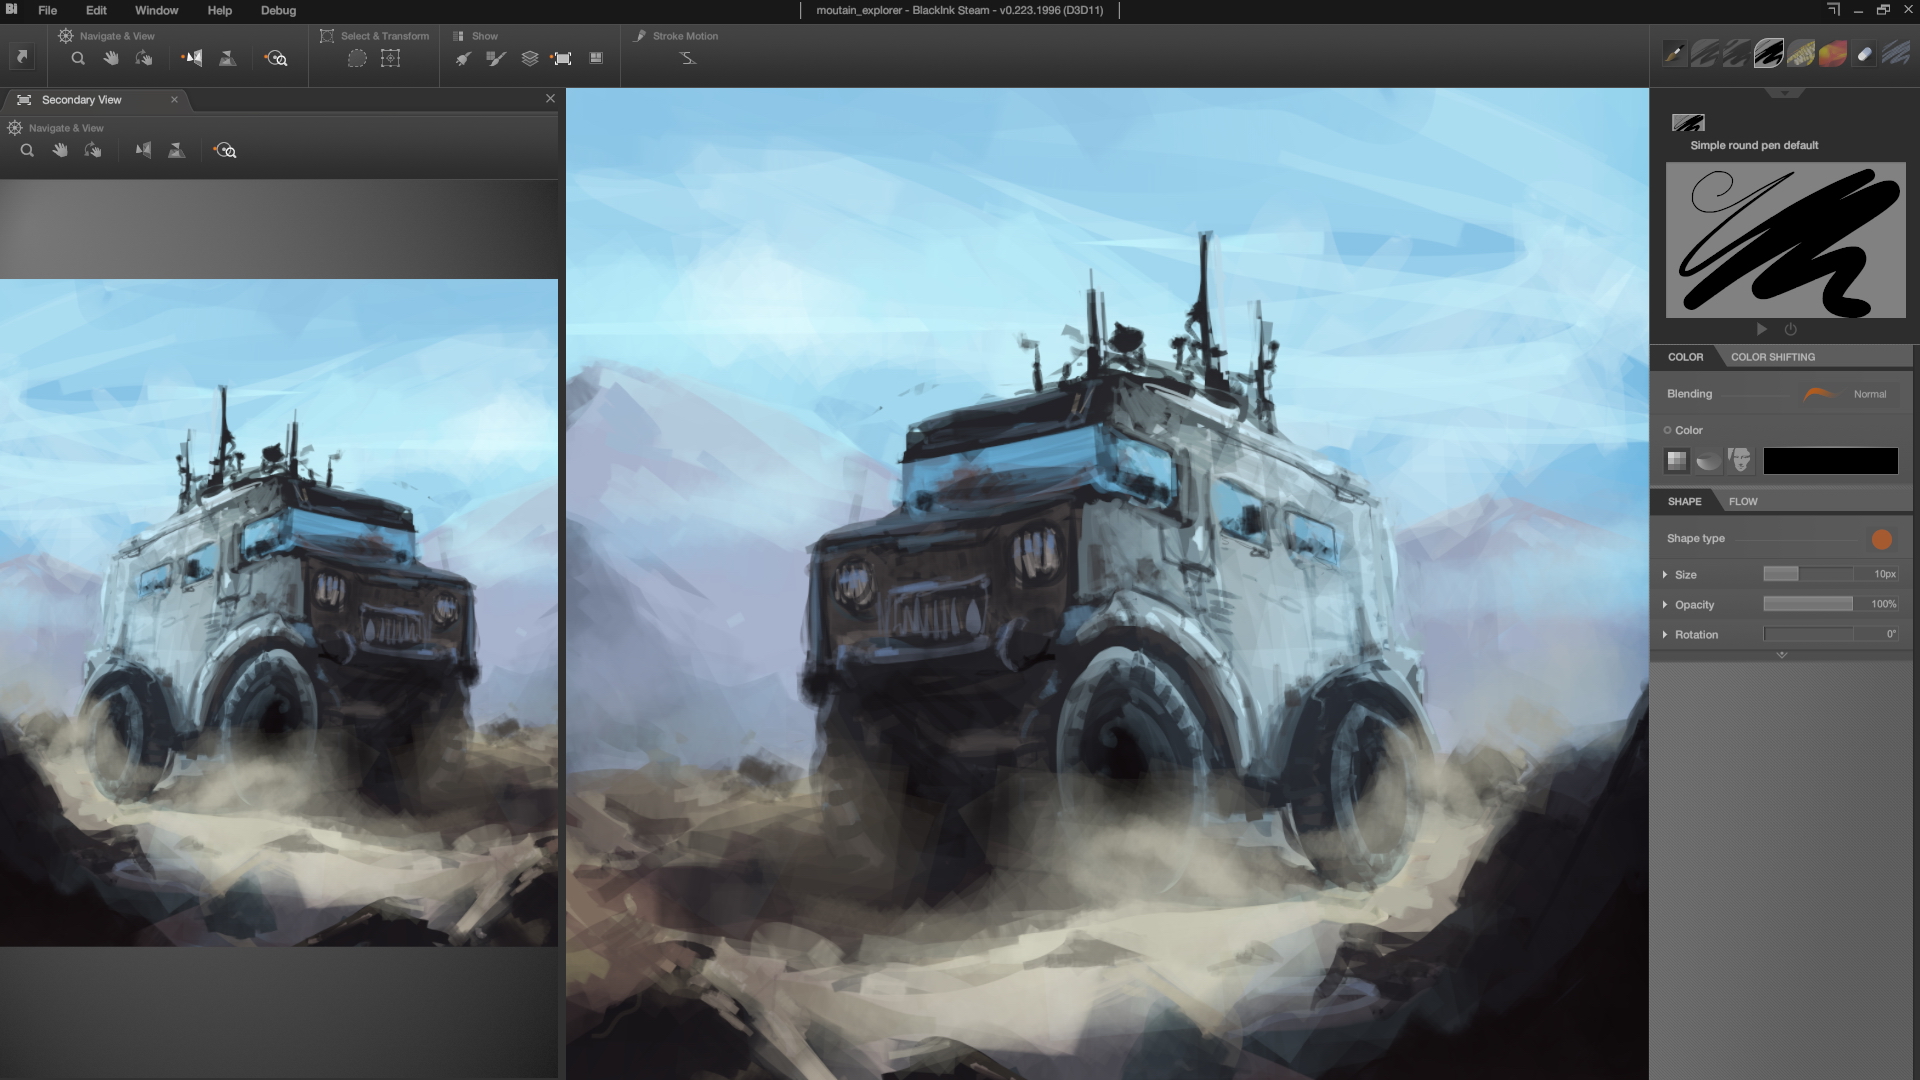Show the brush editor (plug icon)
This screenshot has height=1080, width=1920.
coord(463,59)
